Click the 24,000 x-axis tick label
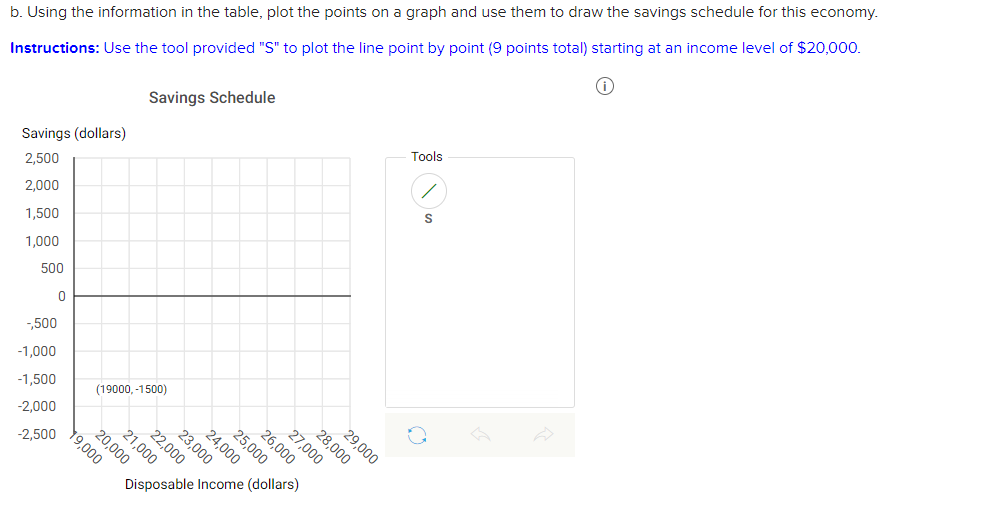The height and width of the screenshot is (505, 982). 222,448
